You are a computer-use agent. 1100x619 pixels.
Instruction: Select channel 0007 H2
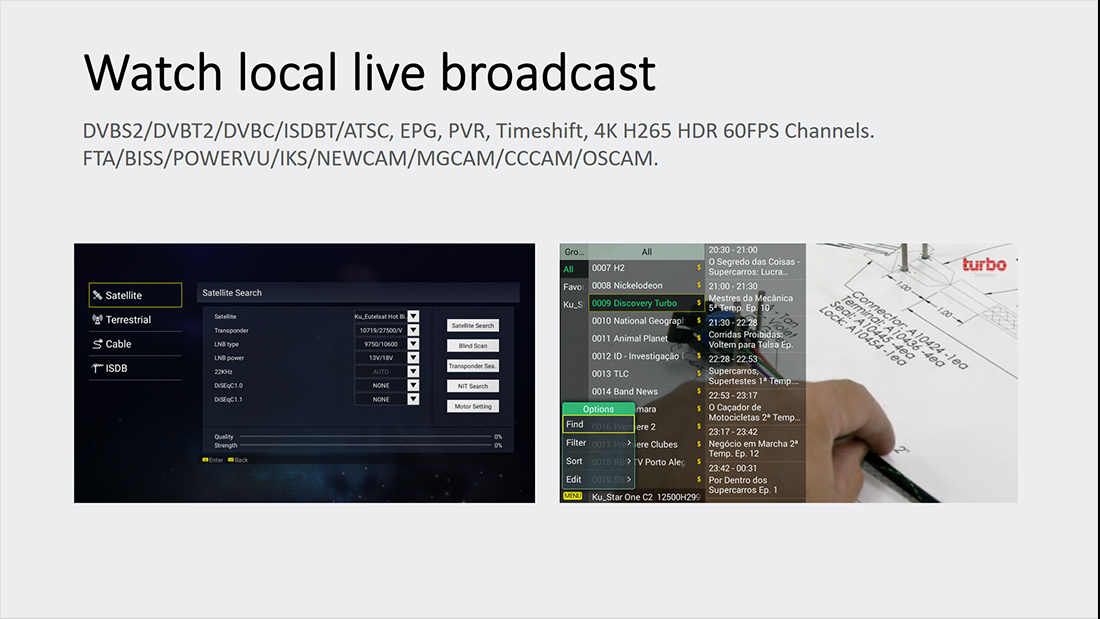coord(646,267)
